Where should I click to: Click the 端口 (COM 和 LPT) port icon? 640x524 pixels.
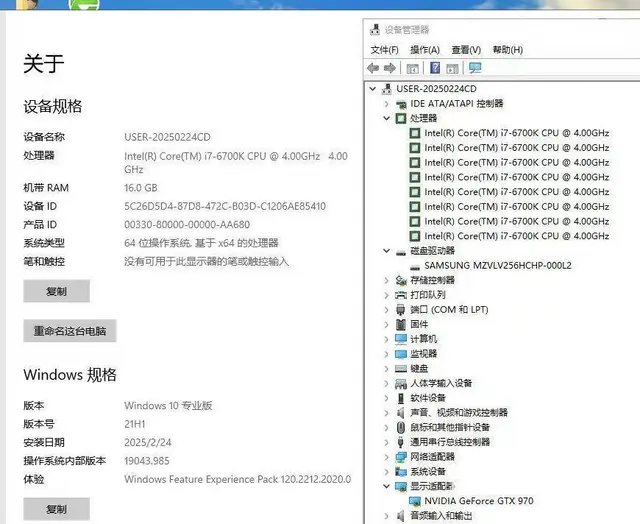click(x=401, y=310)
